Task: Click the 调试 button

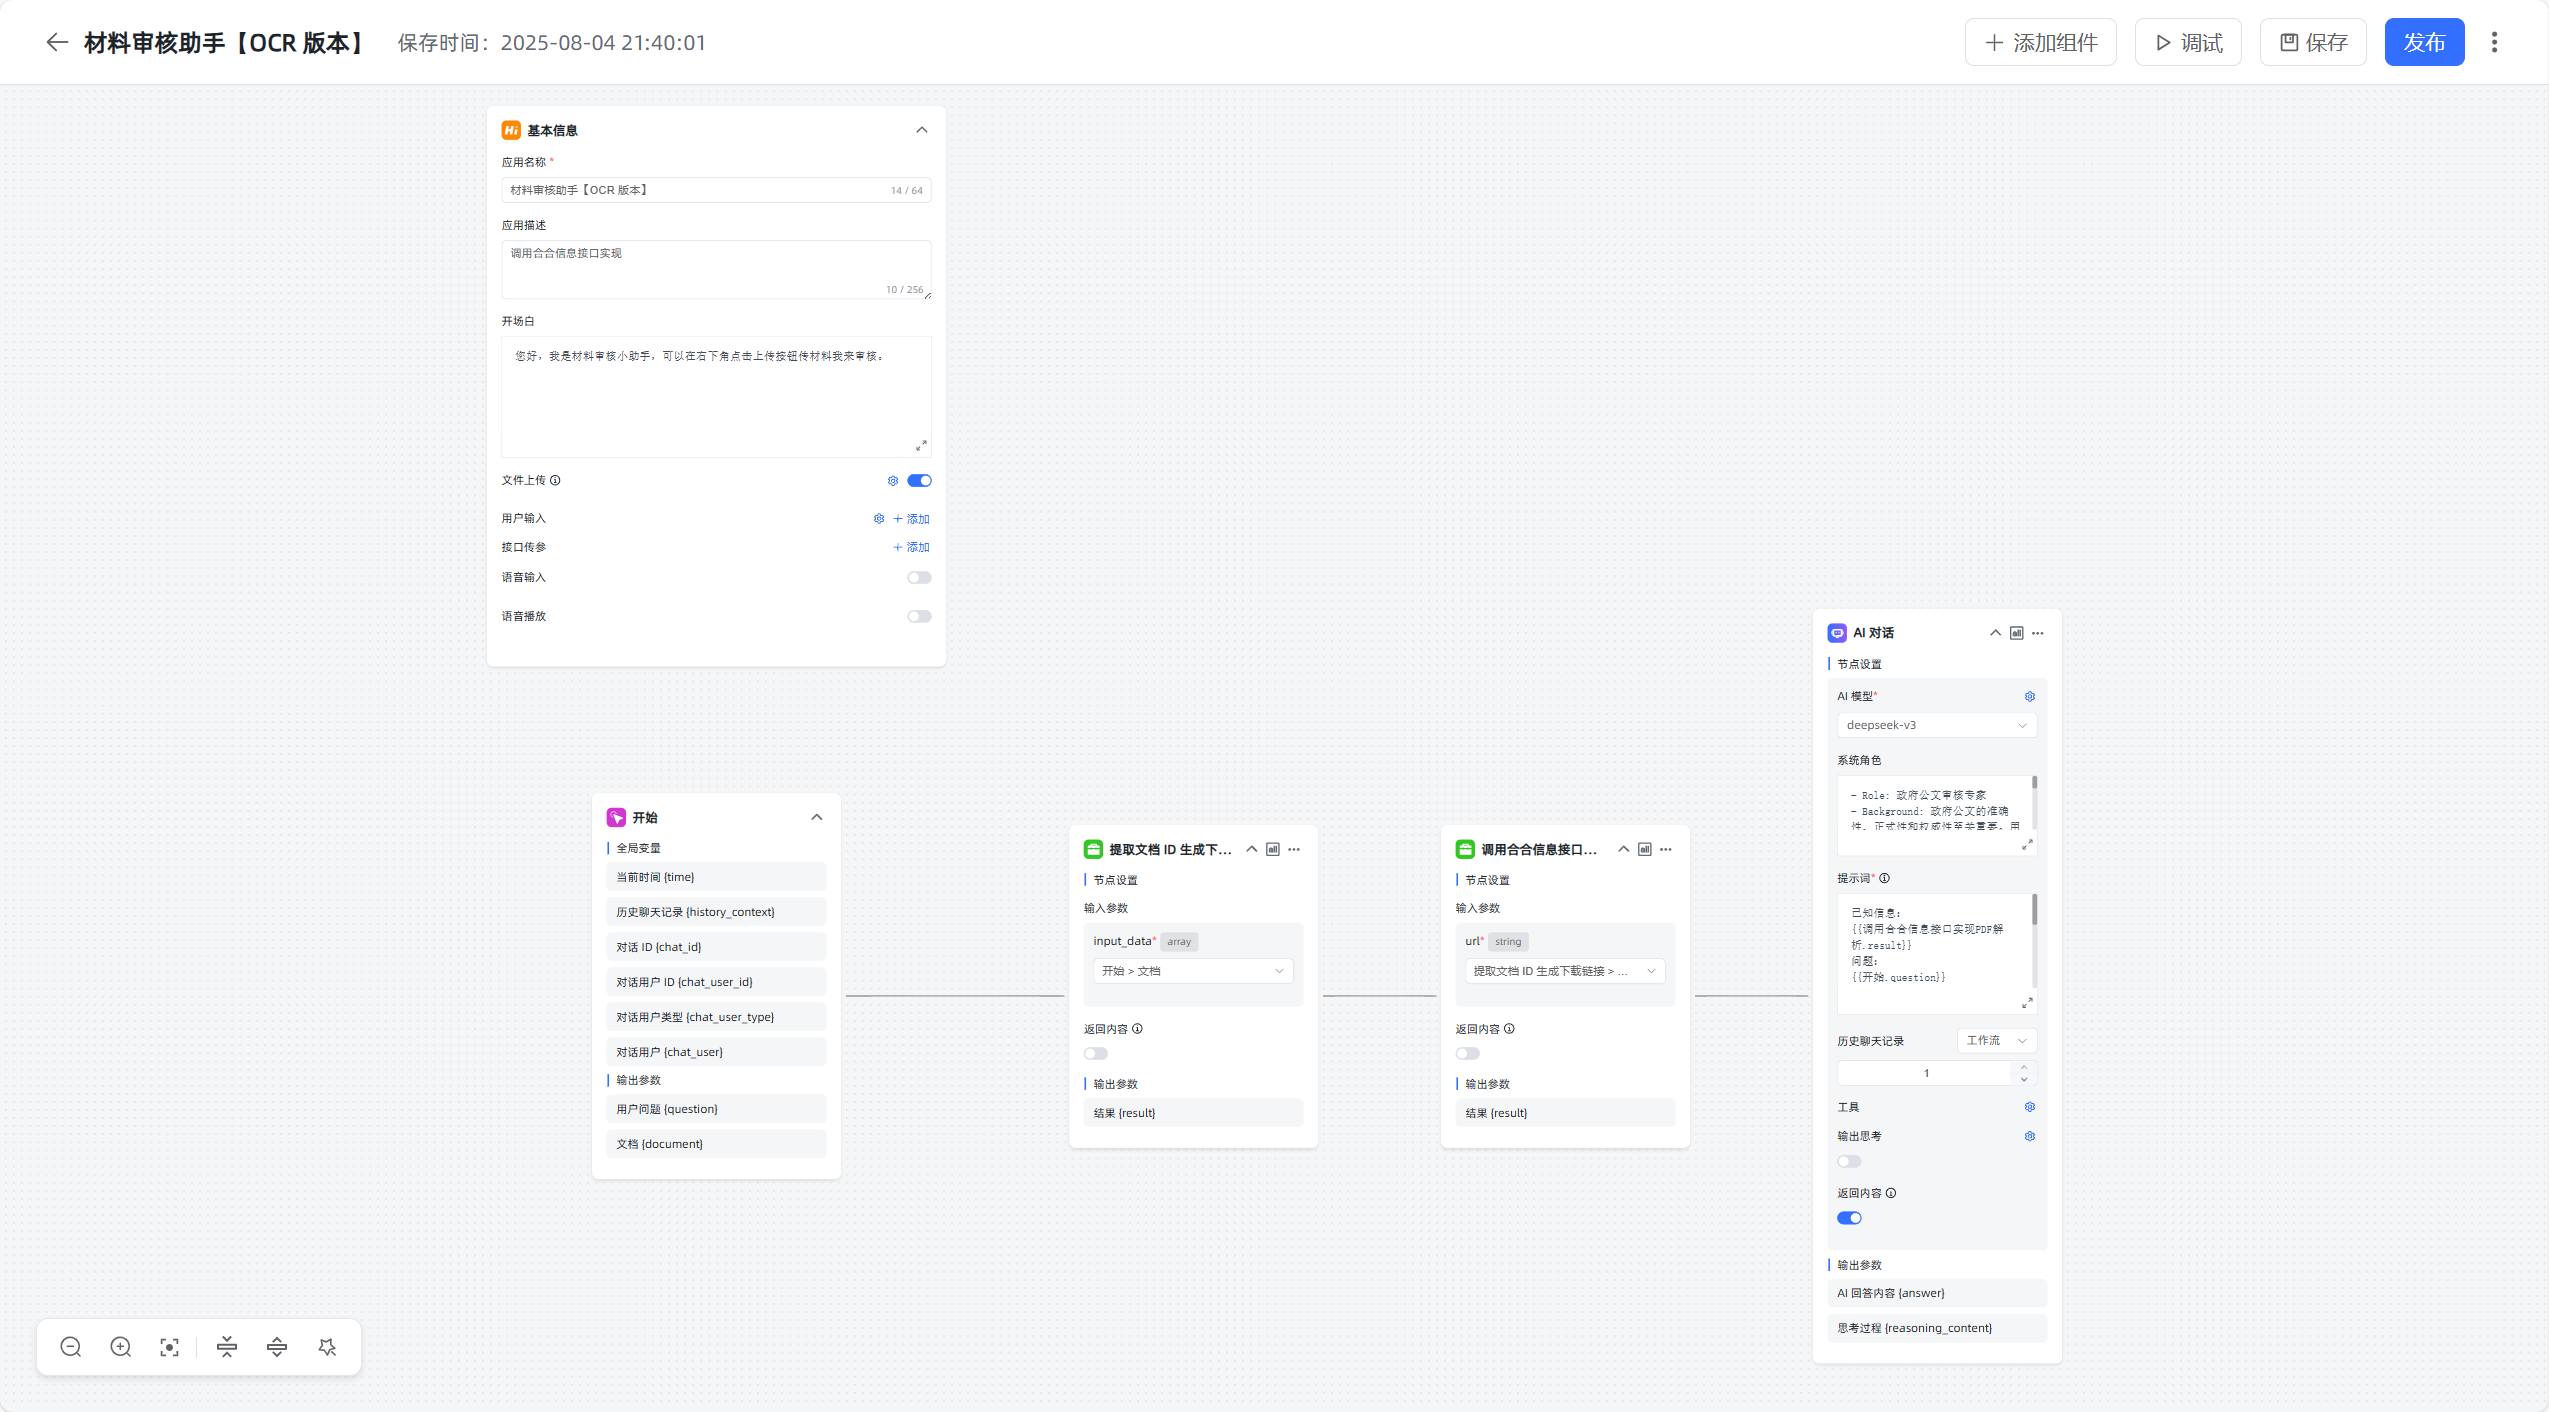Action: (2189, 42)
